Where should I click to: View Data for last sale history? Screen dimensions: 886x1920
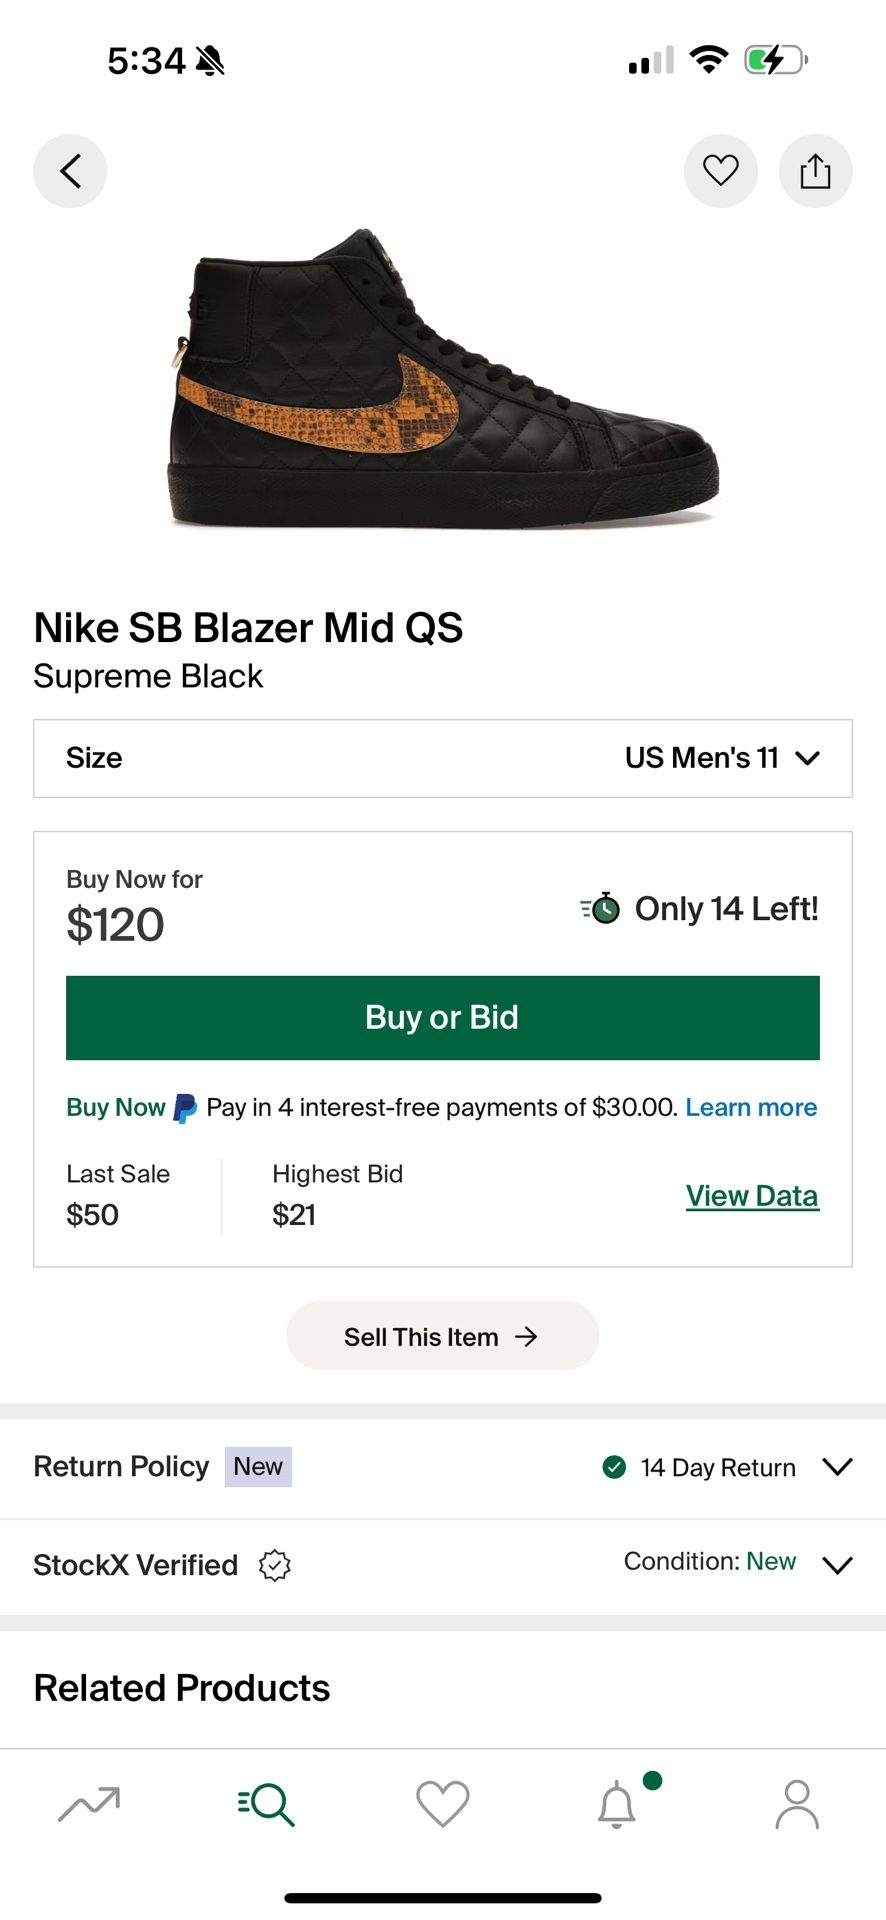coord(752,1195)
